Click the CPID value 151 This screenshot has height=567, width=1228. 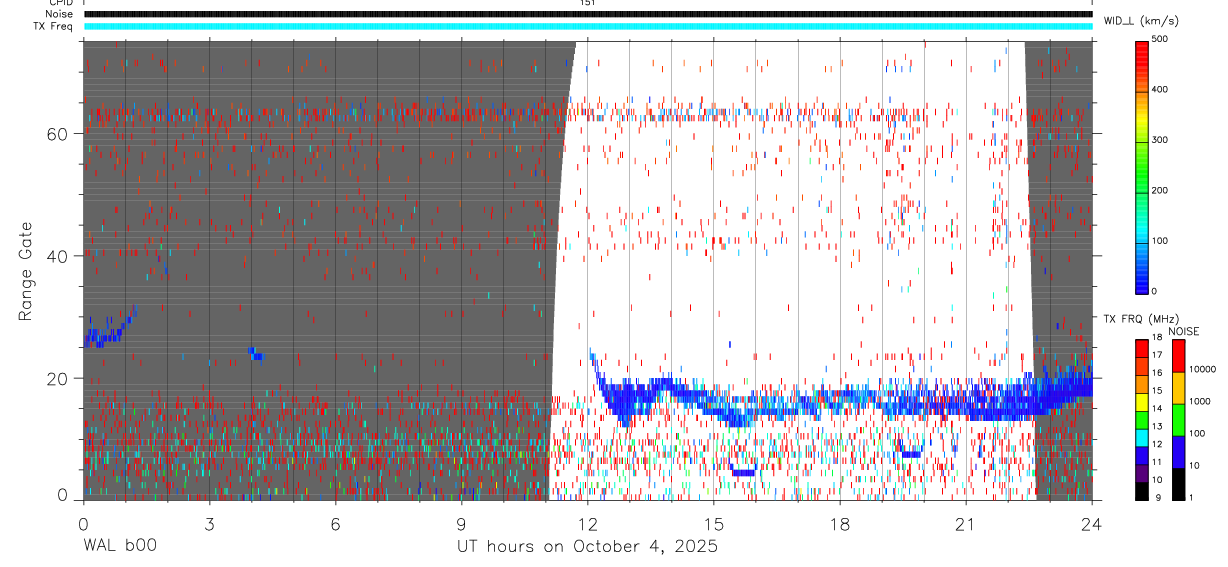[x=587, y=3]
